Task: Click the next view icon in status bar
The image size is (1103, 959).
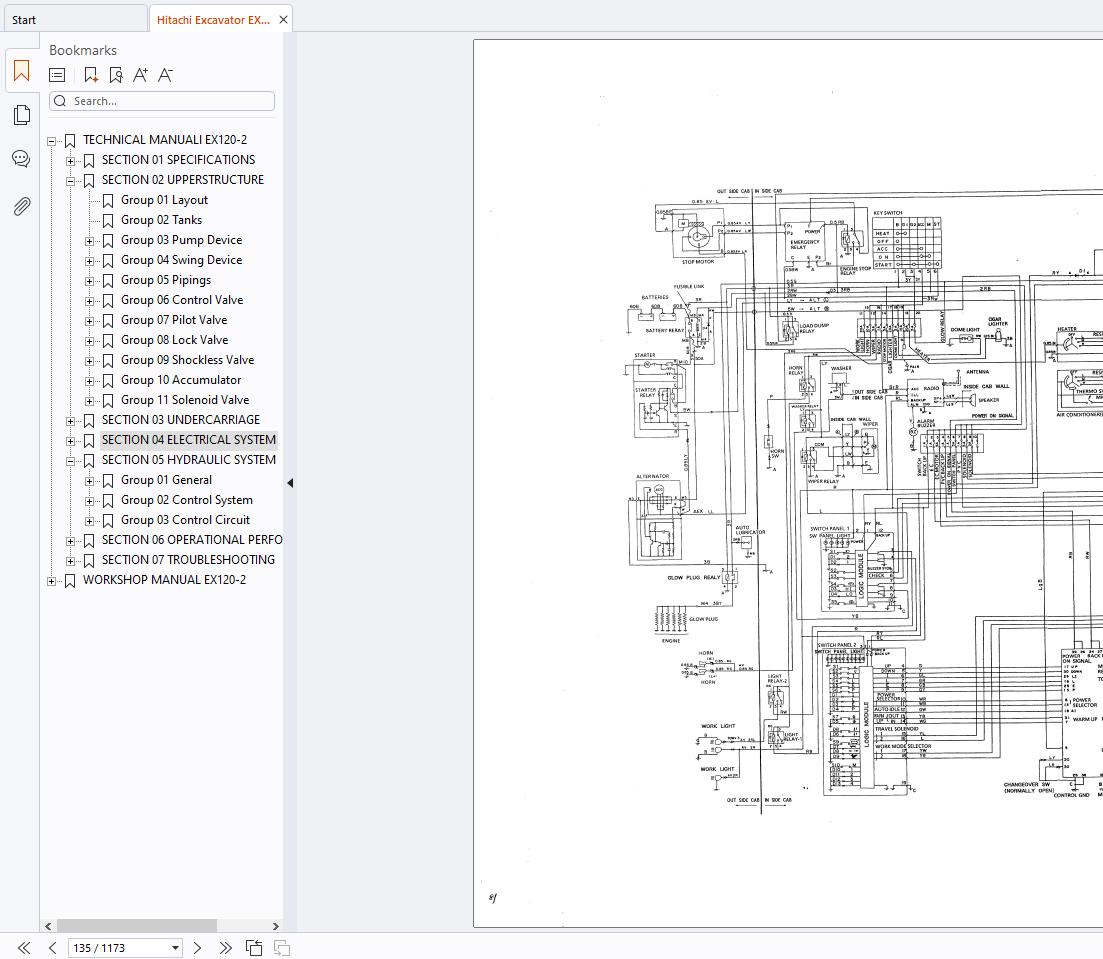Action: [x=281, y=948]
